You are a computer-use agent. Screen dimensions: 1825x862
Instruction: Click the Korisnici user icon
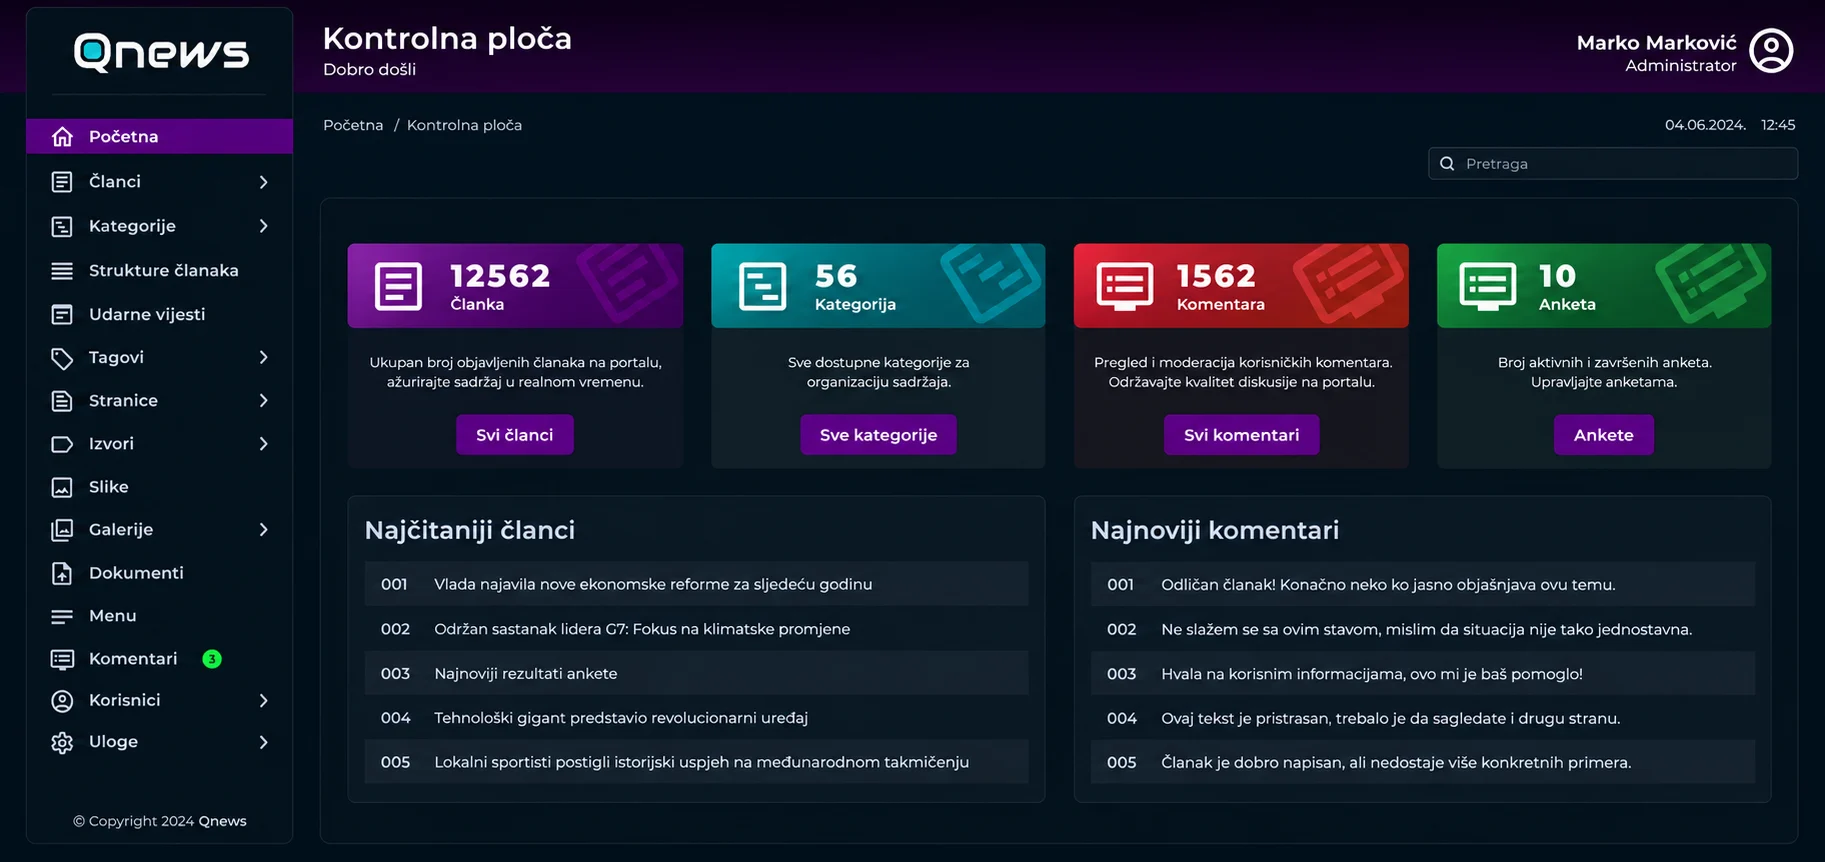tap(62, 701)
